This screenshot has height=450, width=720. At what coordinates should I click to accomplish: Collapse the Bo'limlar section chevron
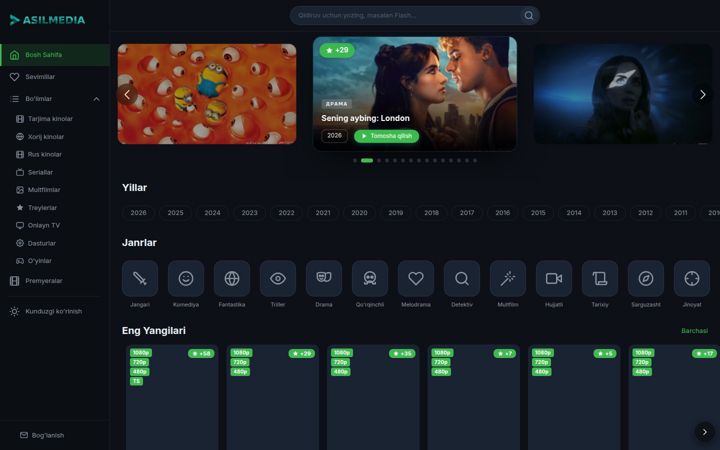[96, 99]
